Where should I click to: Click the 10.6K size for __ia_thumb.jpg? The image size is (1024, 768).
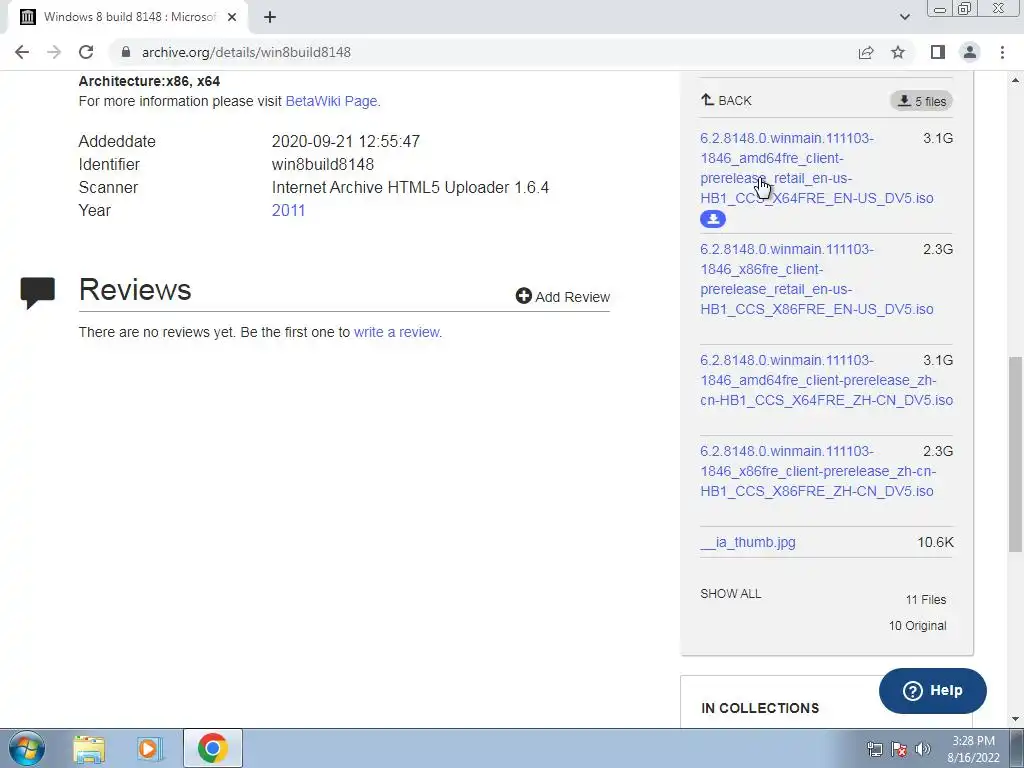[x=935, y=542]
